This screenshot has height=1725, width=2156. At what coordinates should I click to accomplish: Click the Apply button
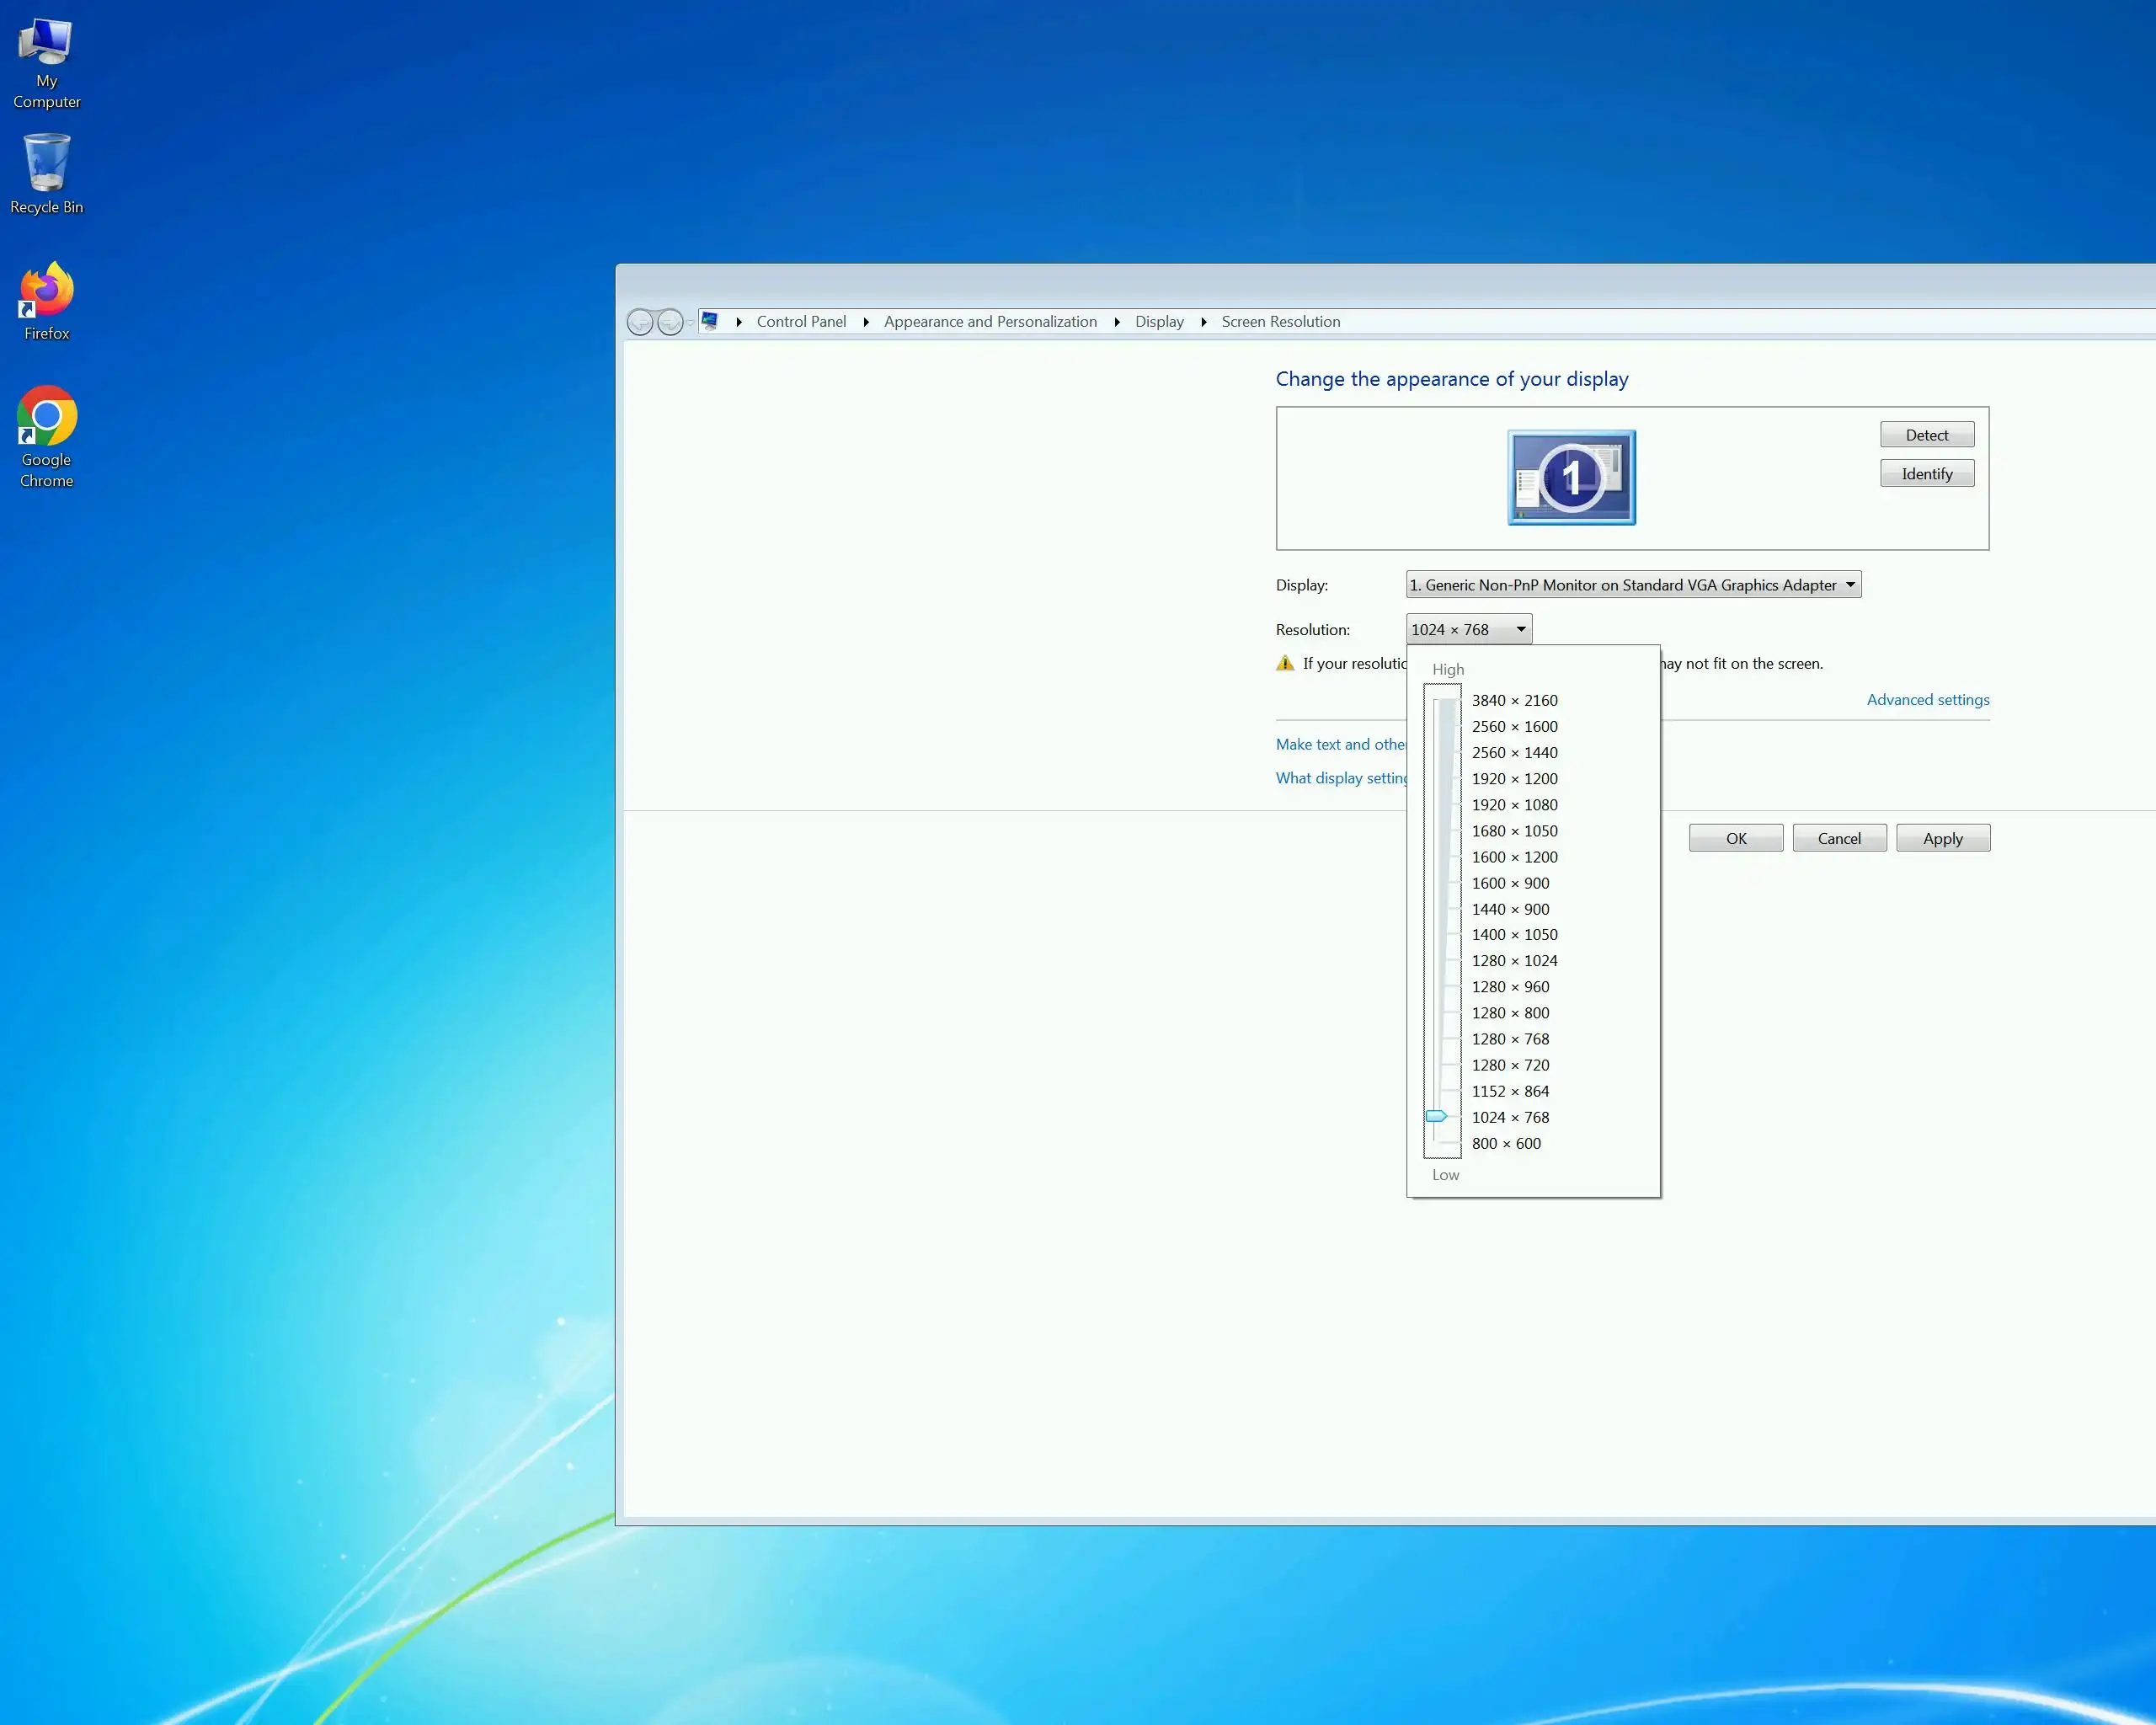(1942, 838)
